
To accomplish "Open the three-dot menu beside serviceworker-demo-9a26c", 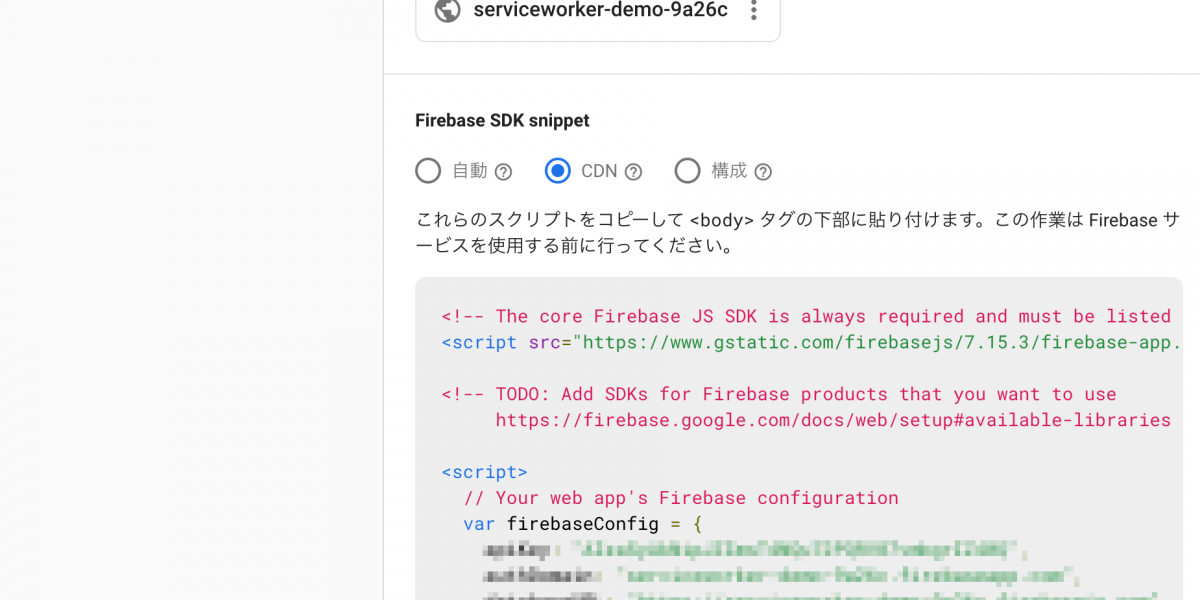I will tap(754, 11).
